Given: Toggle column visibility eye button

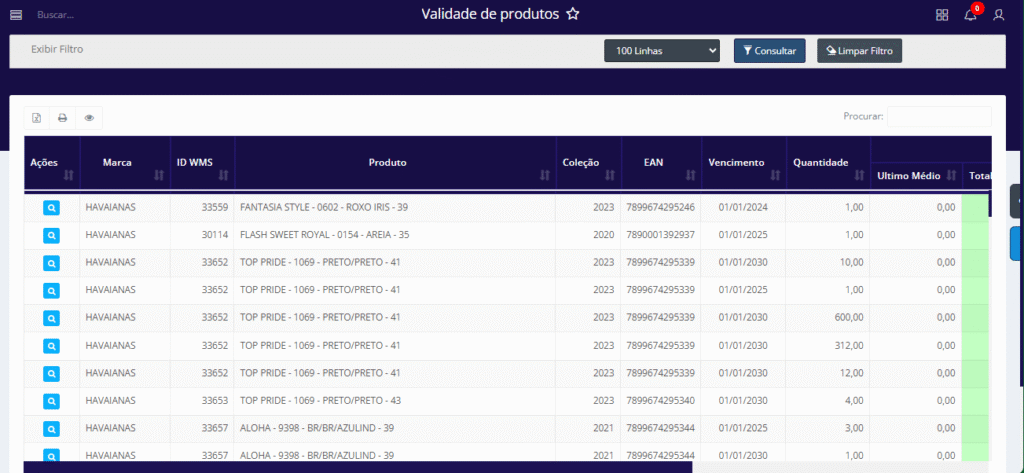Looking at the screenshot, I should click(x=89, y=118).
